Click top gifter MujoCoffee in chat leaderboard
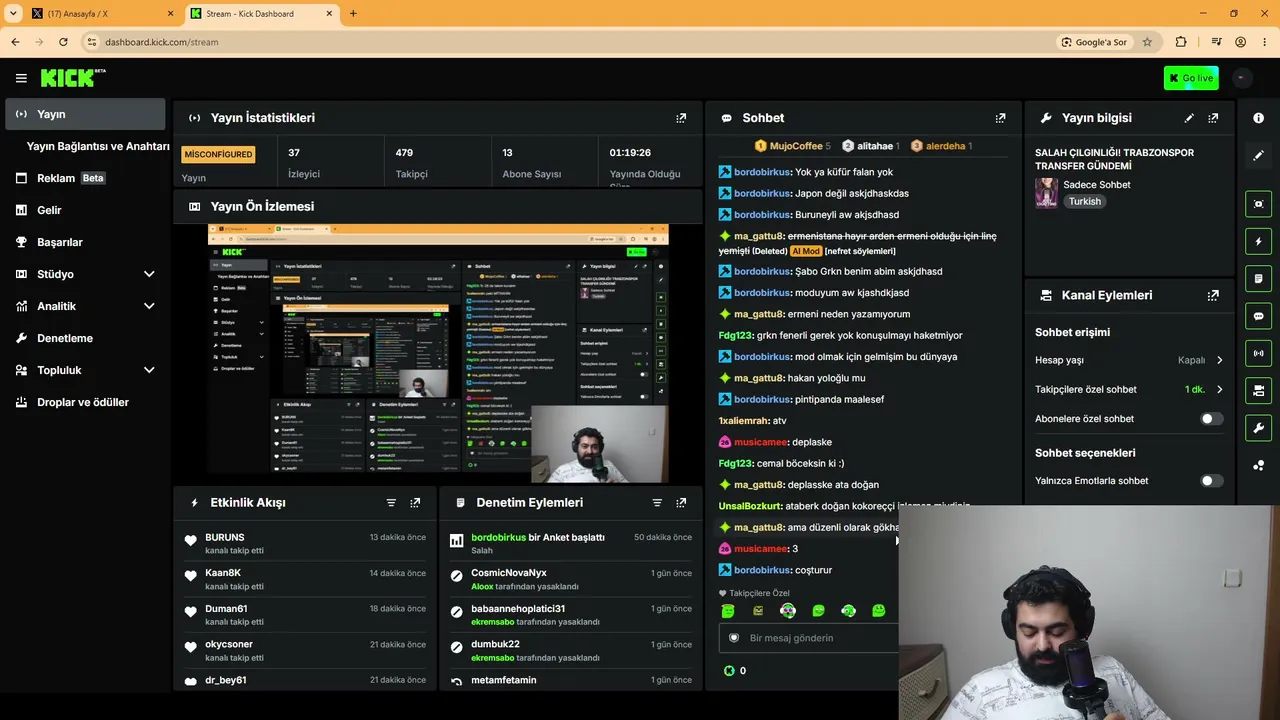The image size is (1280, 720). (792, 146)
